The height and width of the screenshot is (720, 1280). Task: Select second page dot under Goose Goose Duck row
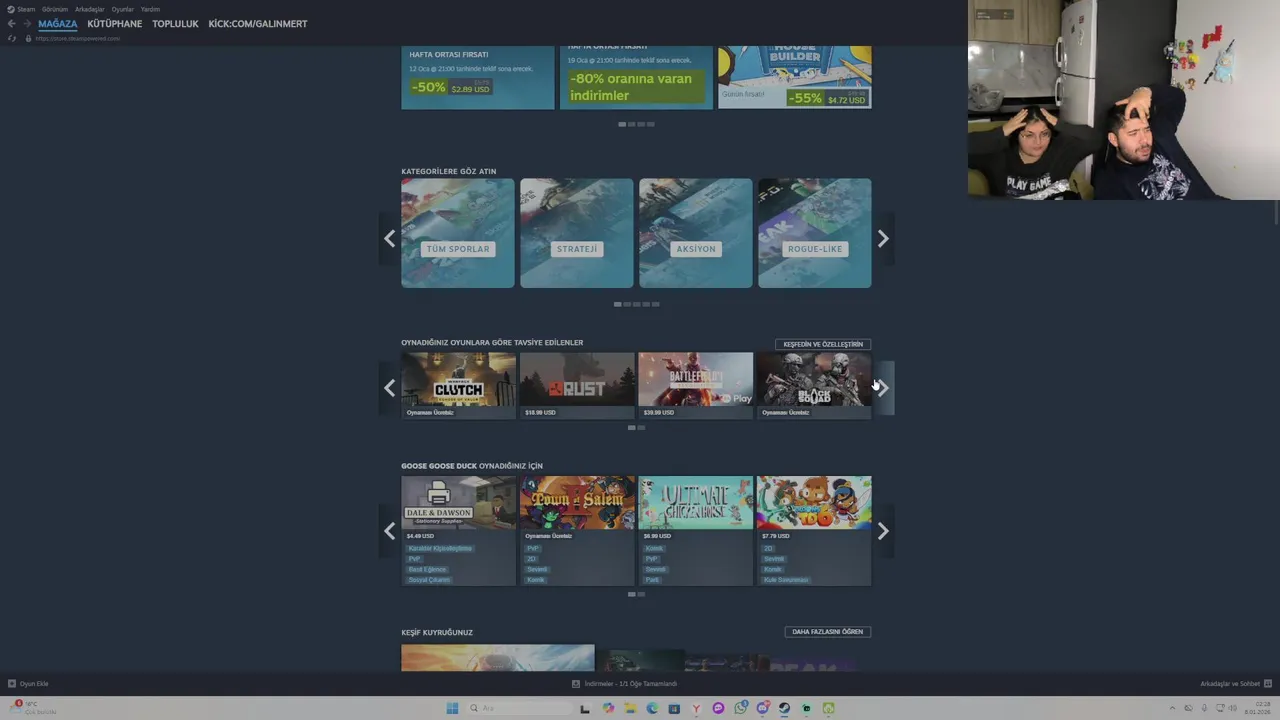[x=641, y=594]
